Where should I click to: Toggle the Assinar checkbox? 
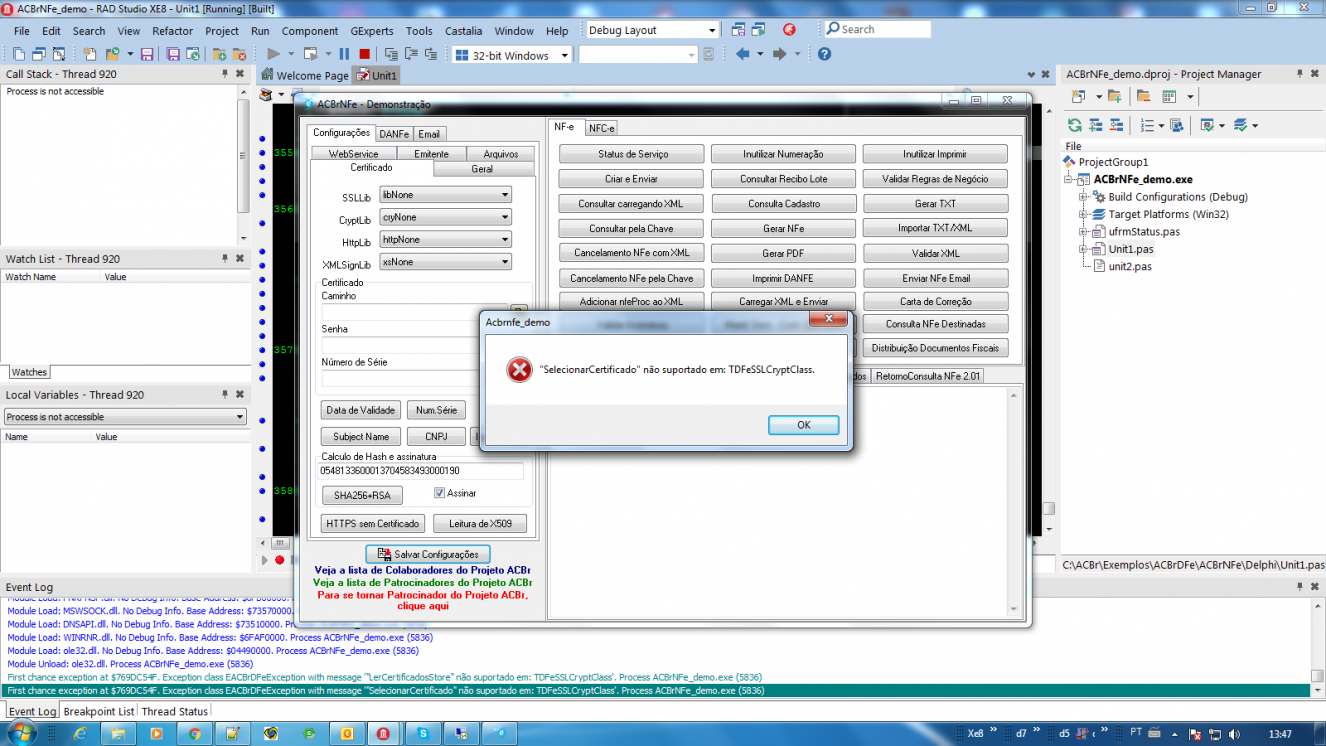tap(439, 493)
